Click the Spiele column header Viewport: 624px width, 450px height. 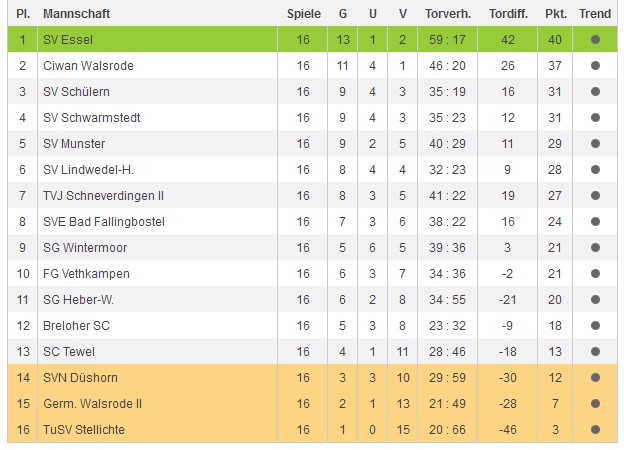pos(304,14)
